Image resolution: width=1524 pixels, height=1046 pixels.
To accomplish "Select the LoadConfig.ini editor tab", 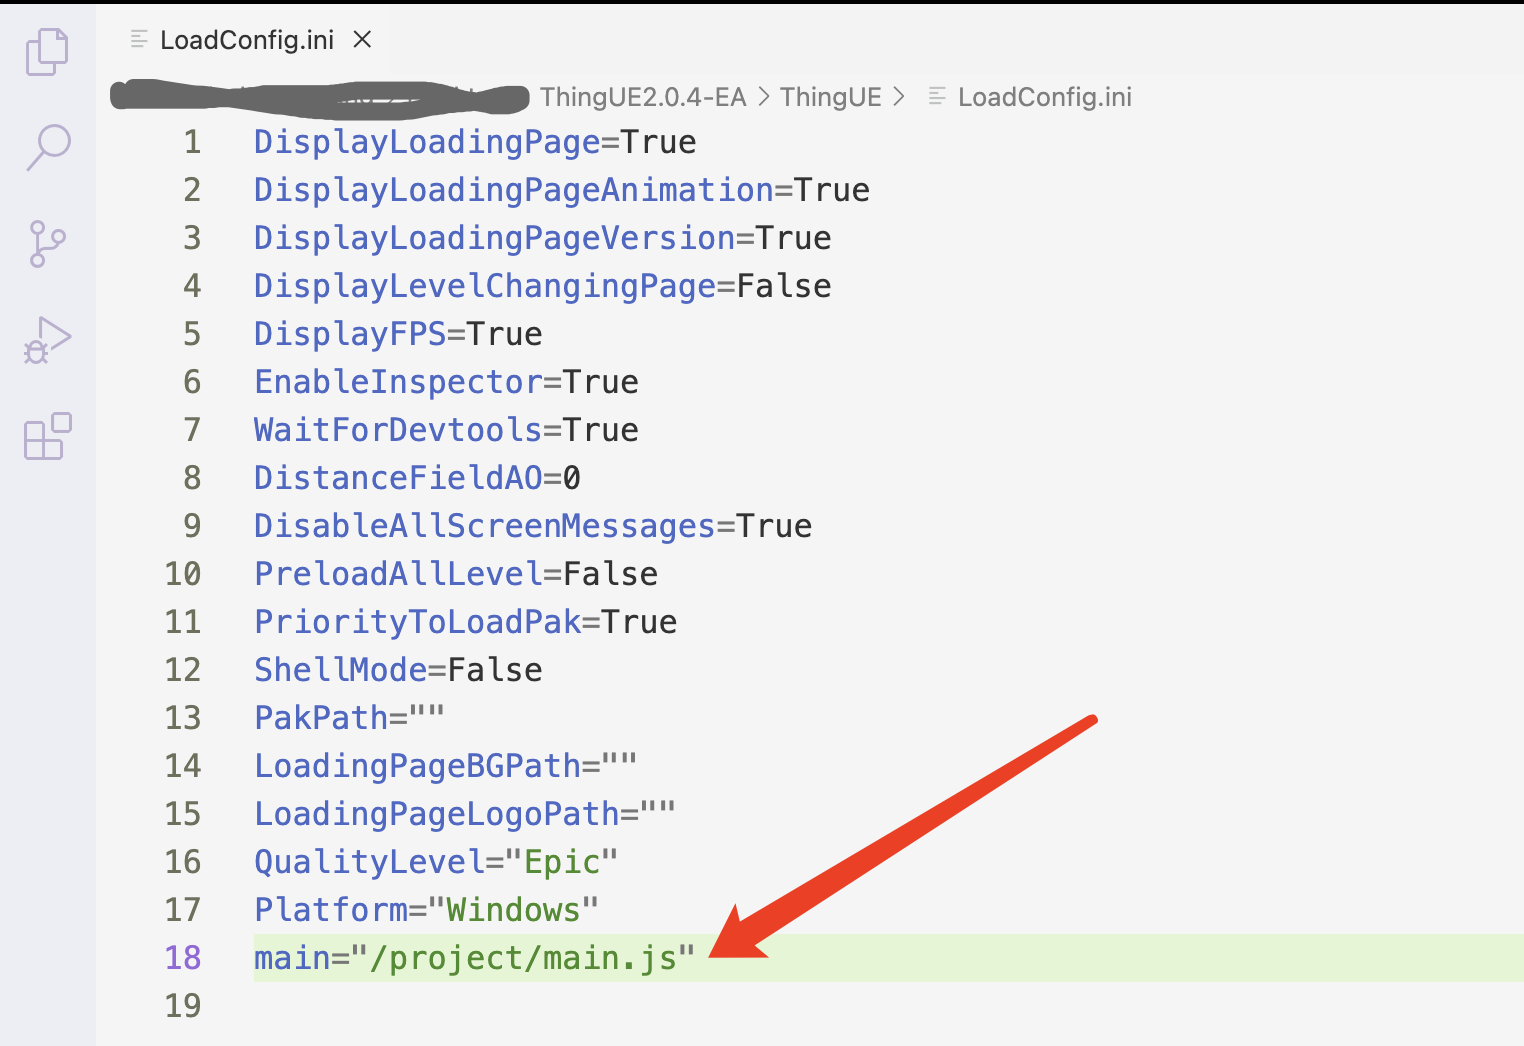I will (x=242, y=39).
